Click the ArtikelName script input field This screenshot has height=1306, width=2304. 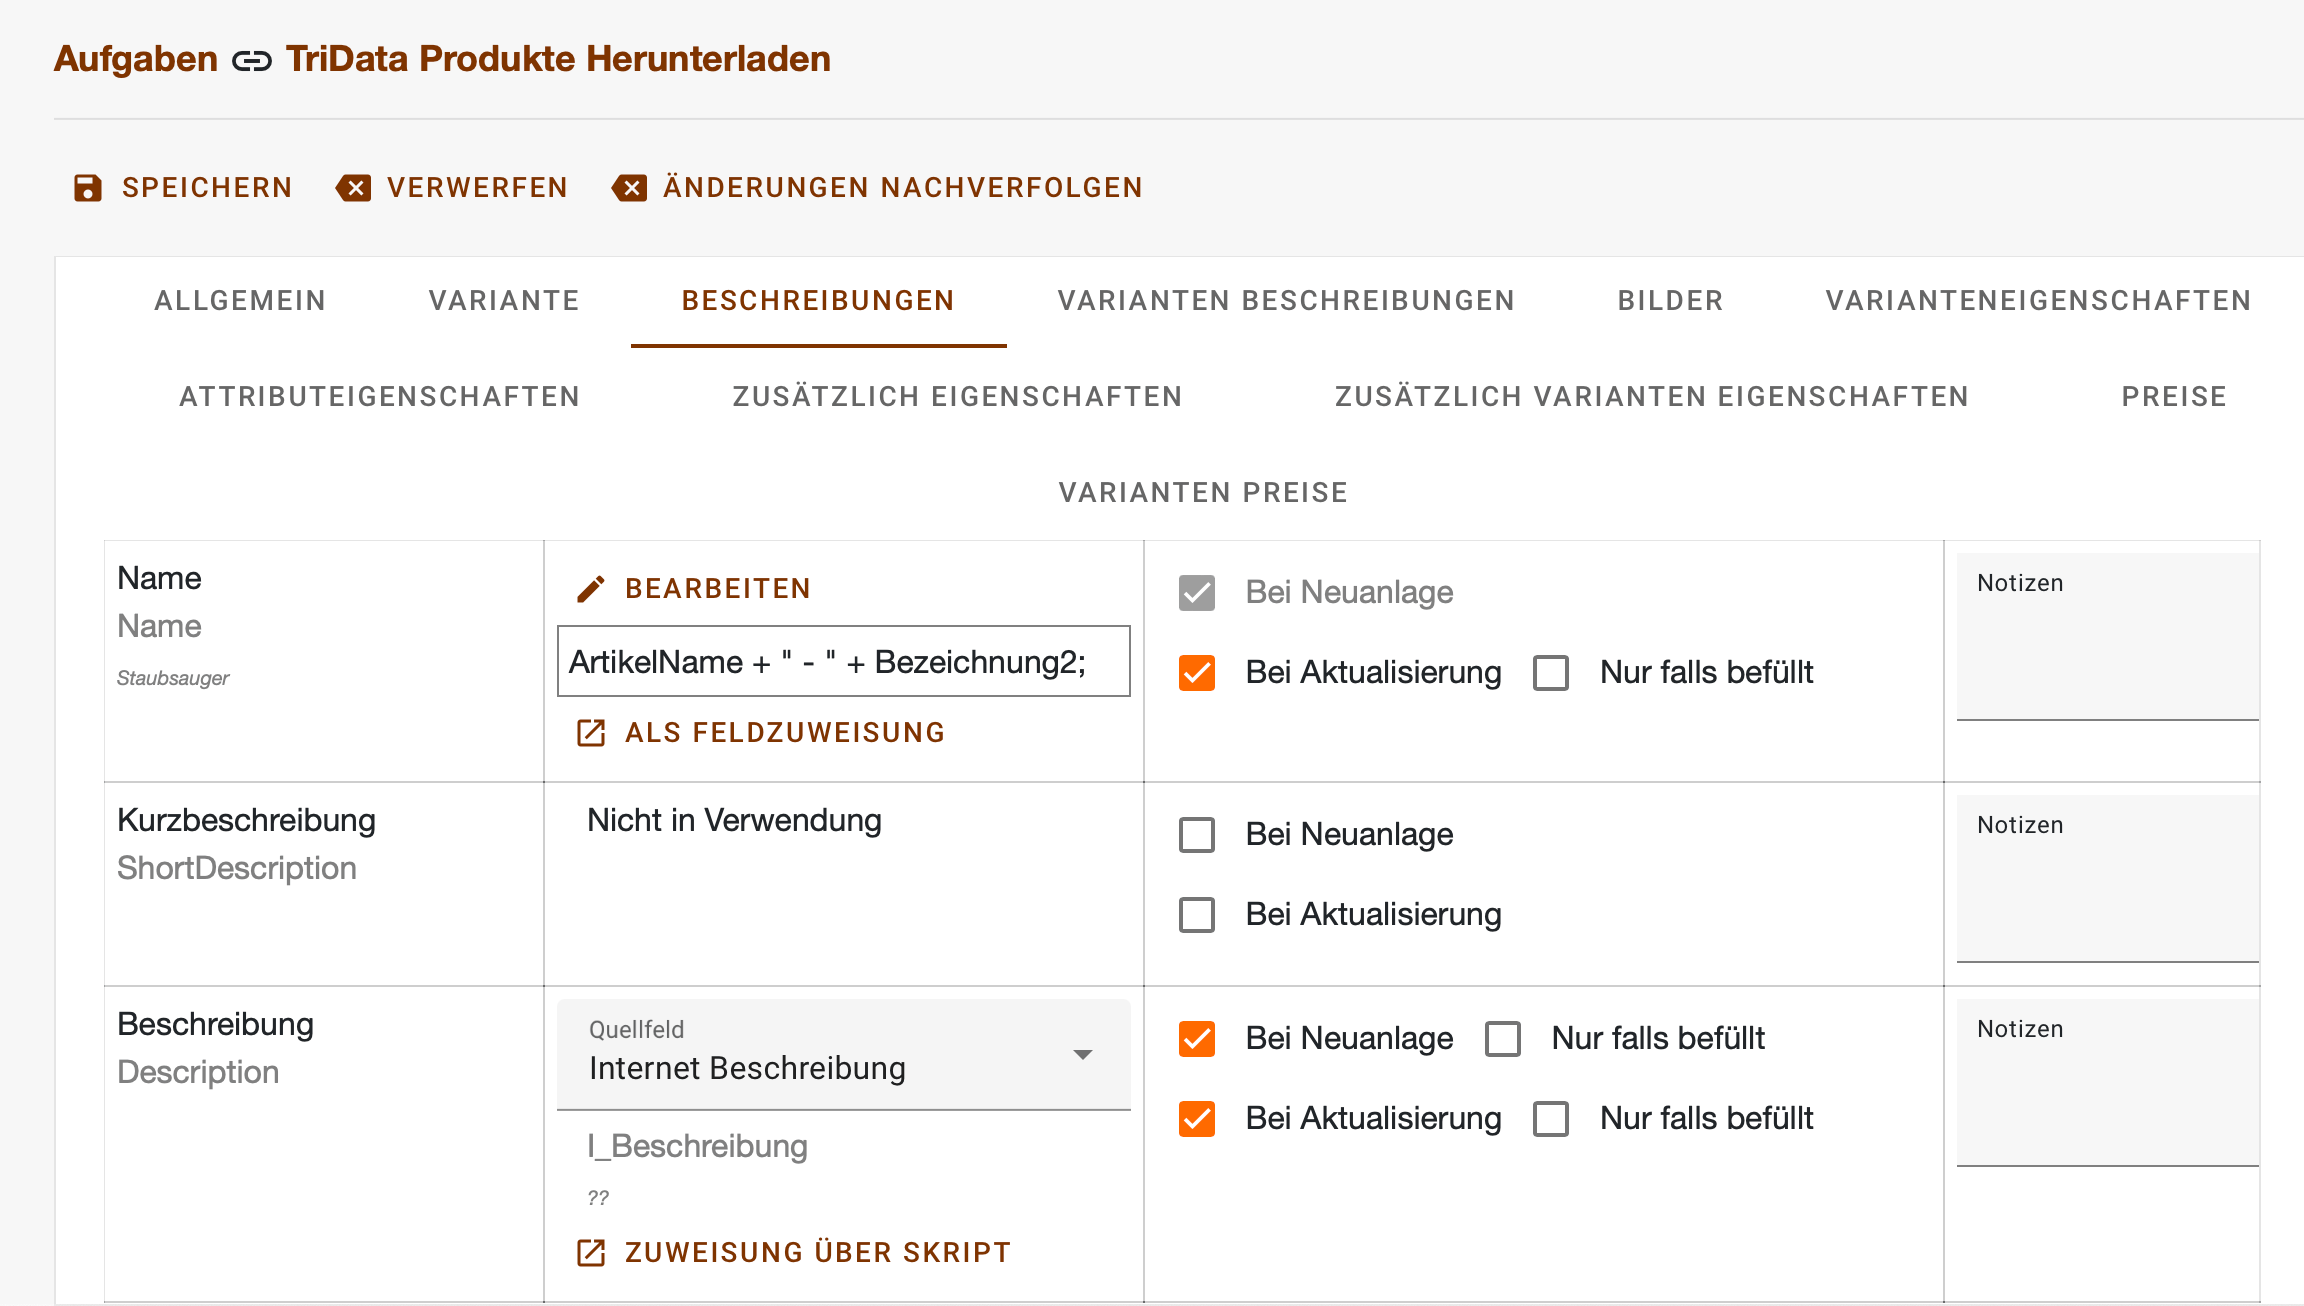[x=844, y=661]
